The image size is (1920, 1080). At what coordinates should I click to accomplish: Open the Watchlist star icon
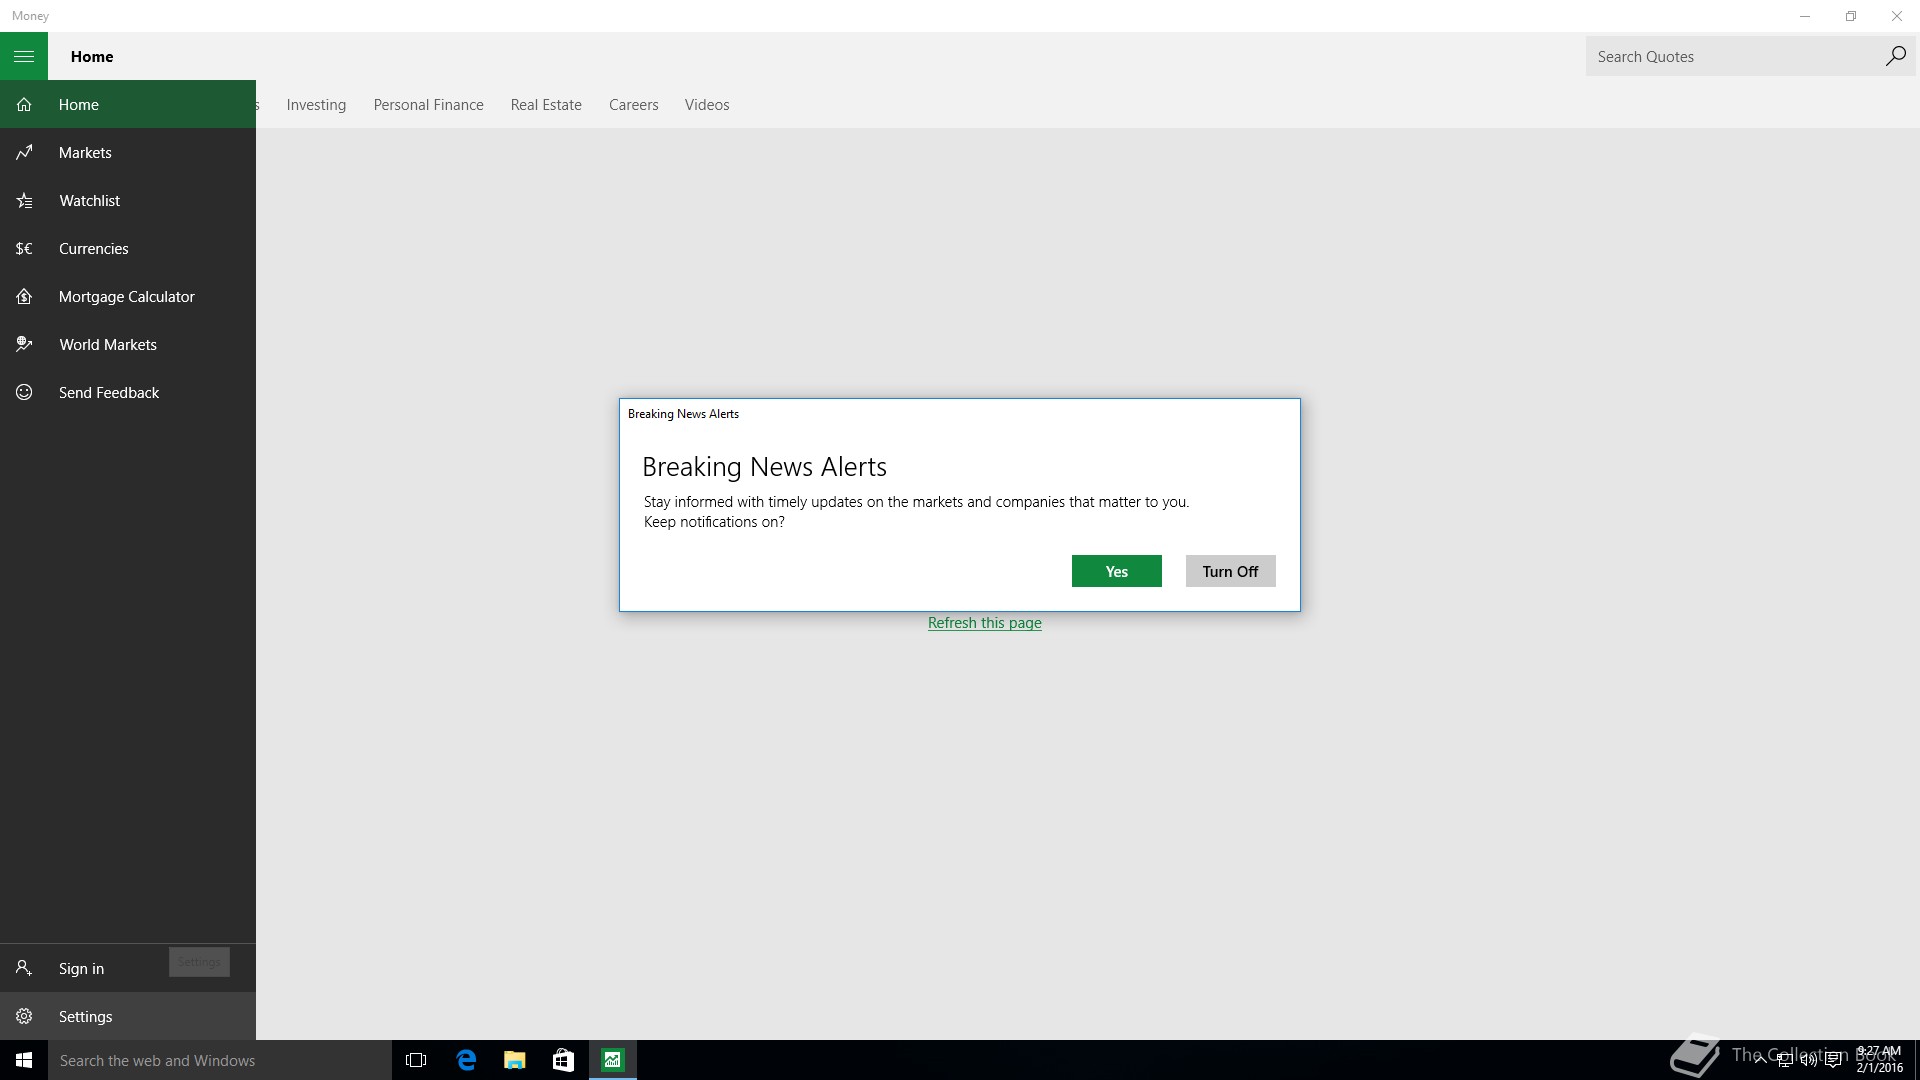pyautogui.click(x=25, y=201)
